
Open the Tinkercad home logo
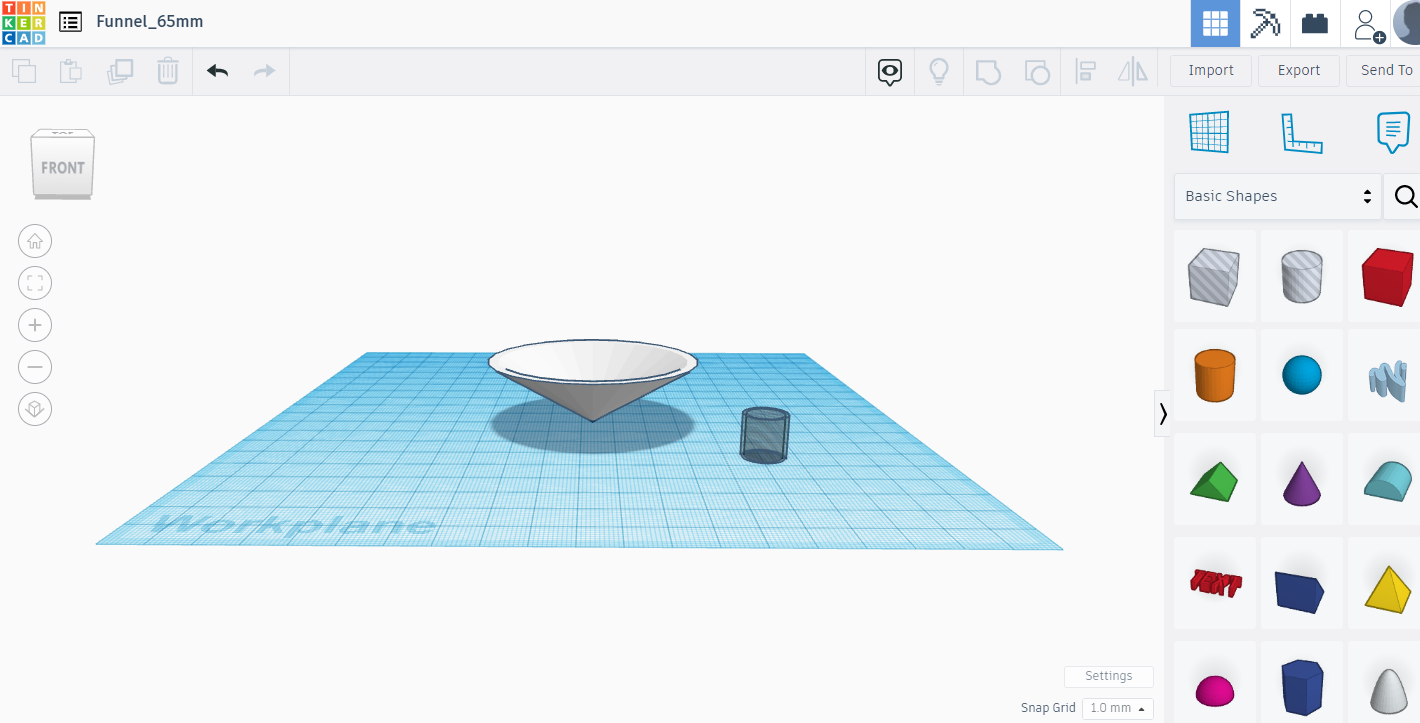pyautogui.click(x=23, y=23)
